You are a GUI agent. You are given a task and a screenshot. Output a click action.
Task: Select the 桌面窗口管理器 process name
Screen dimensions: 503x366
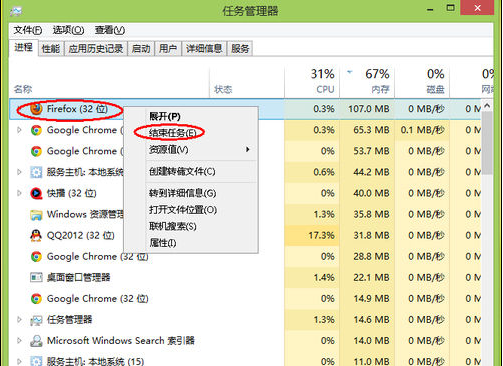(78, 277)
